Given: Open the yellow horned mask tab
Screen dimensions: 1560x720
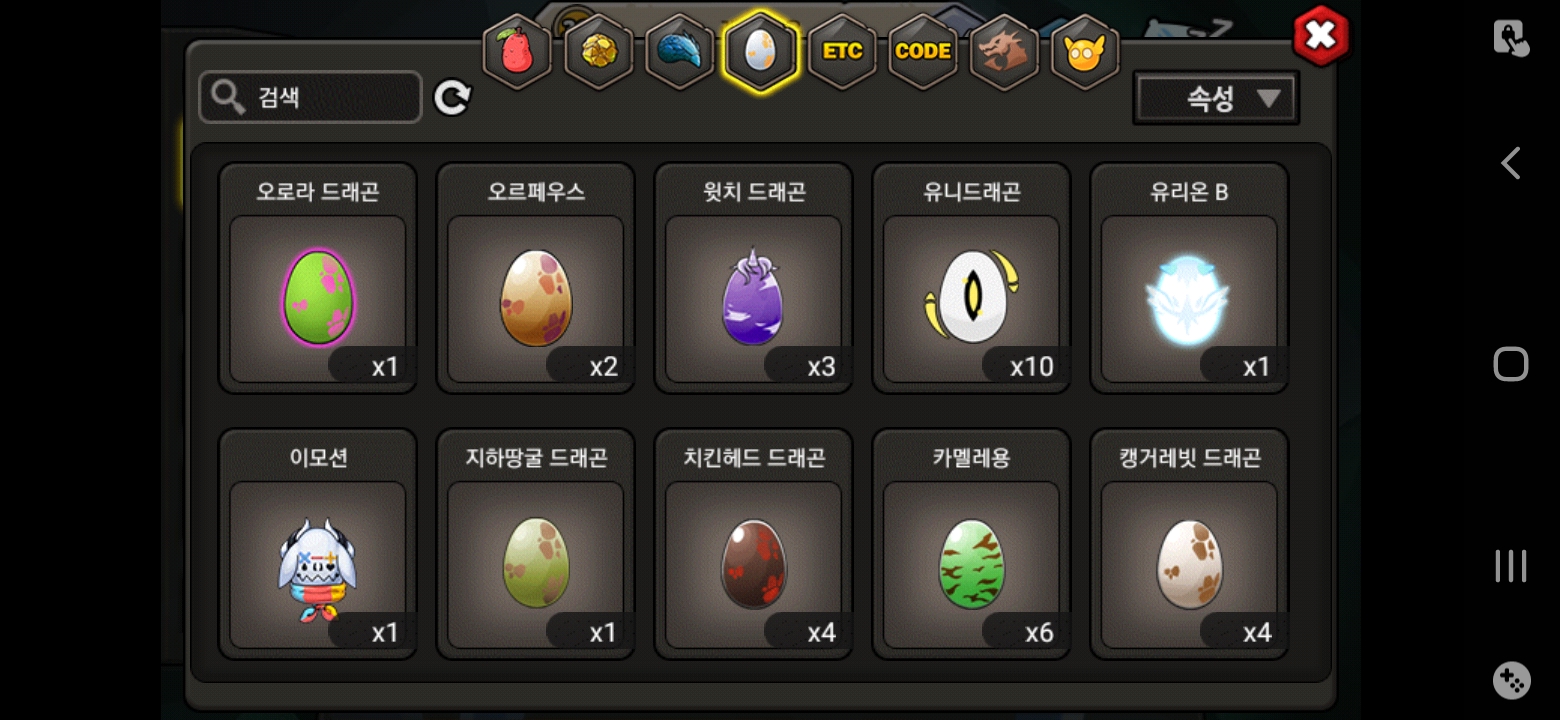Looking at the screenshot, I should pos(1085,52).
